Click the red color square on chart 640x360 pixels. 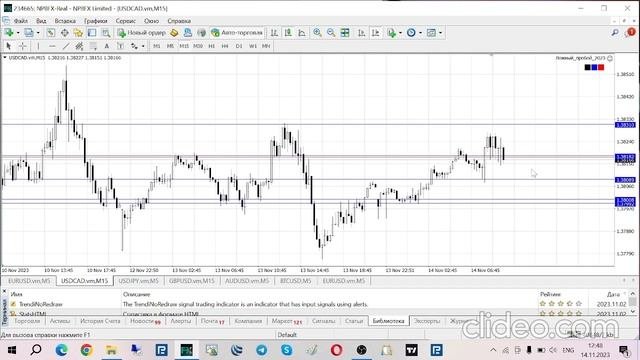click(601, 67)
